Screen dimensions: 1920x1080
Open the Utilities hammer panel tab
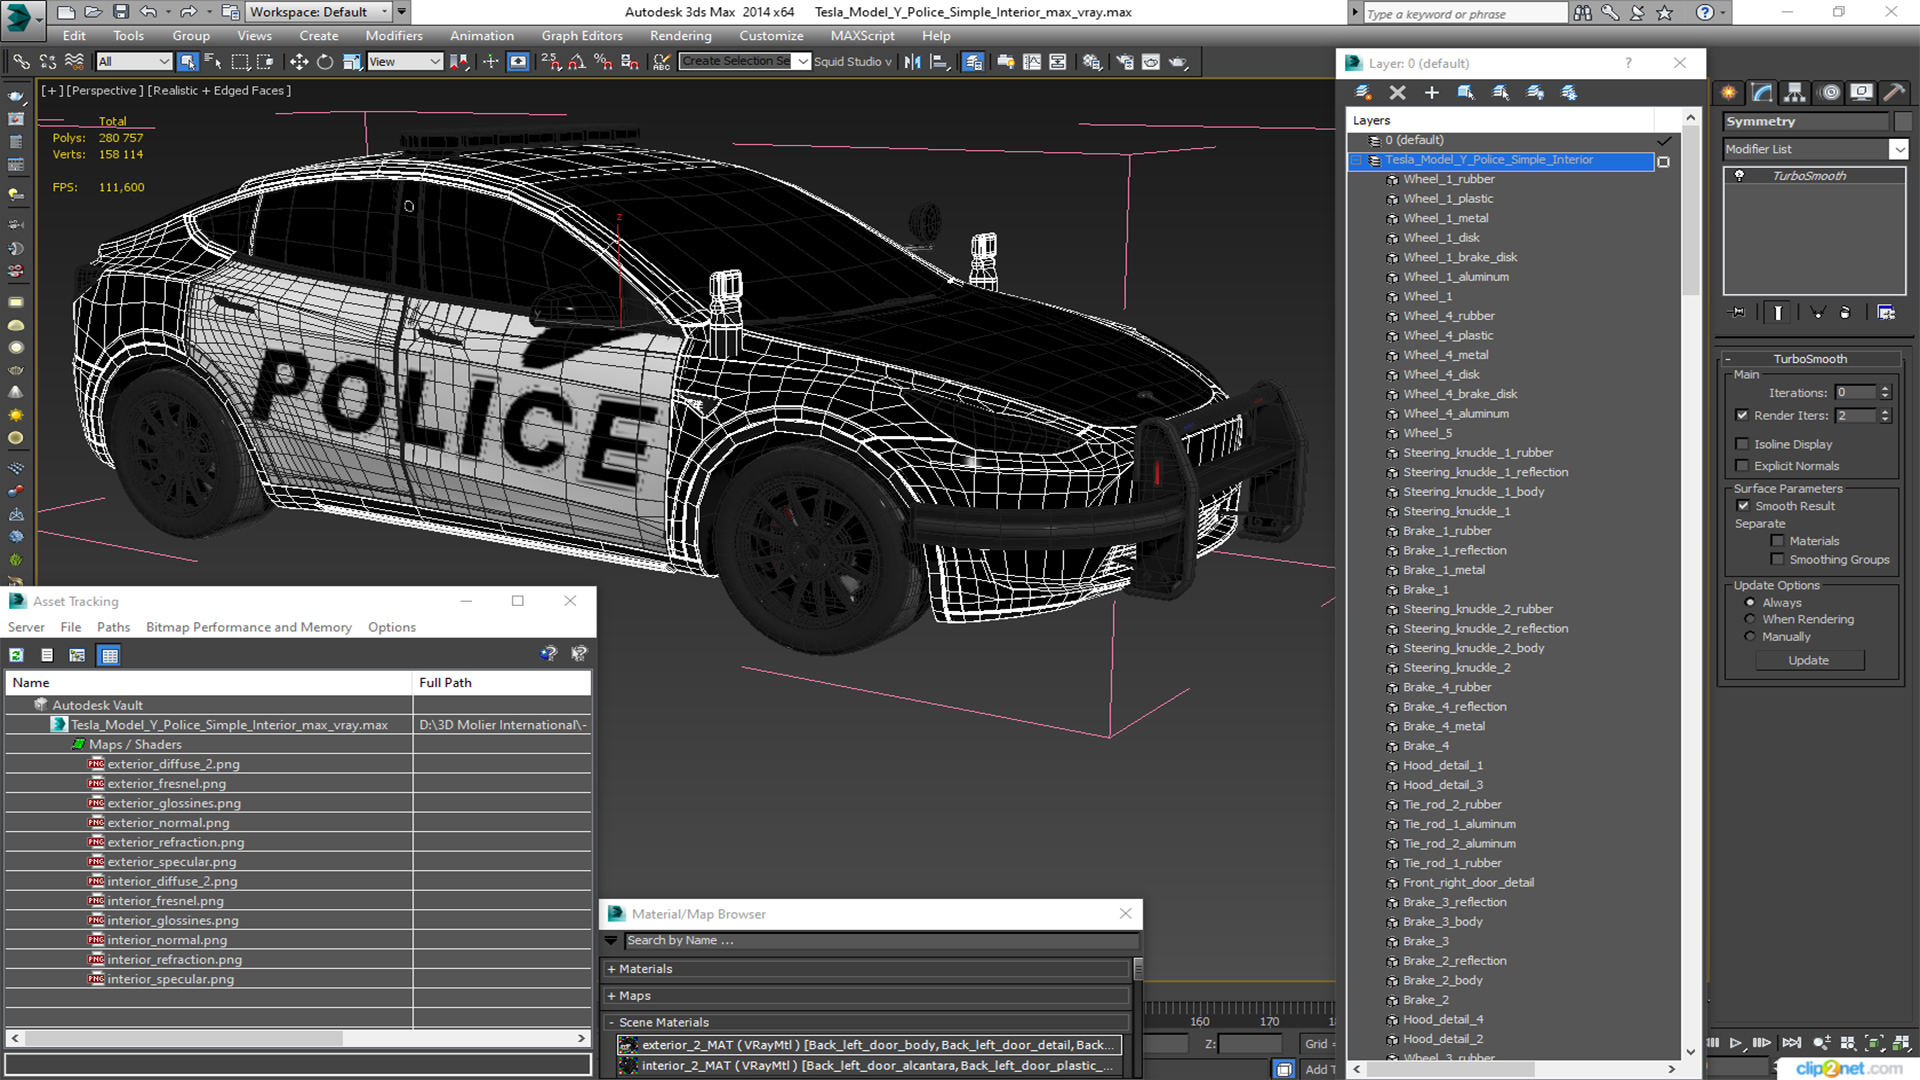1894,92
